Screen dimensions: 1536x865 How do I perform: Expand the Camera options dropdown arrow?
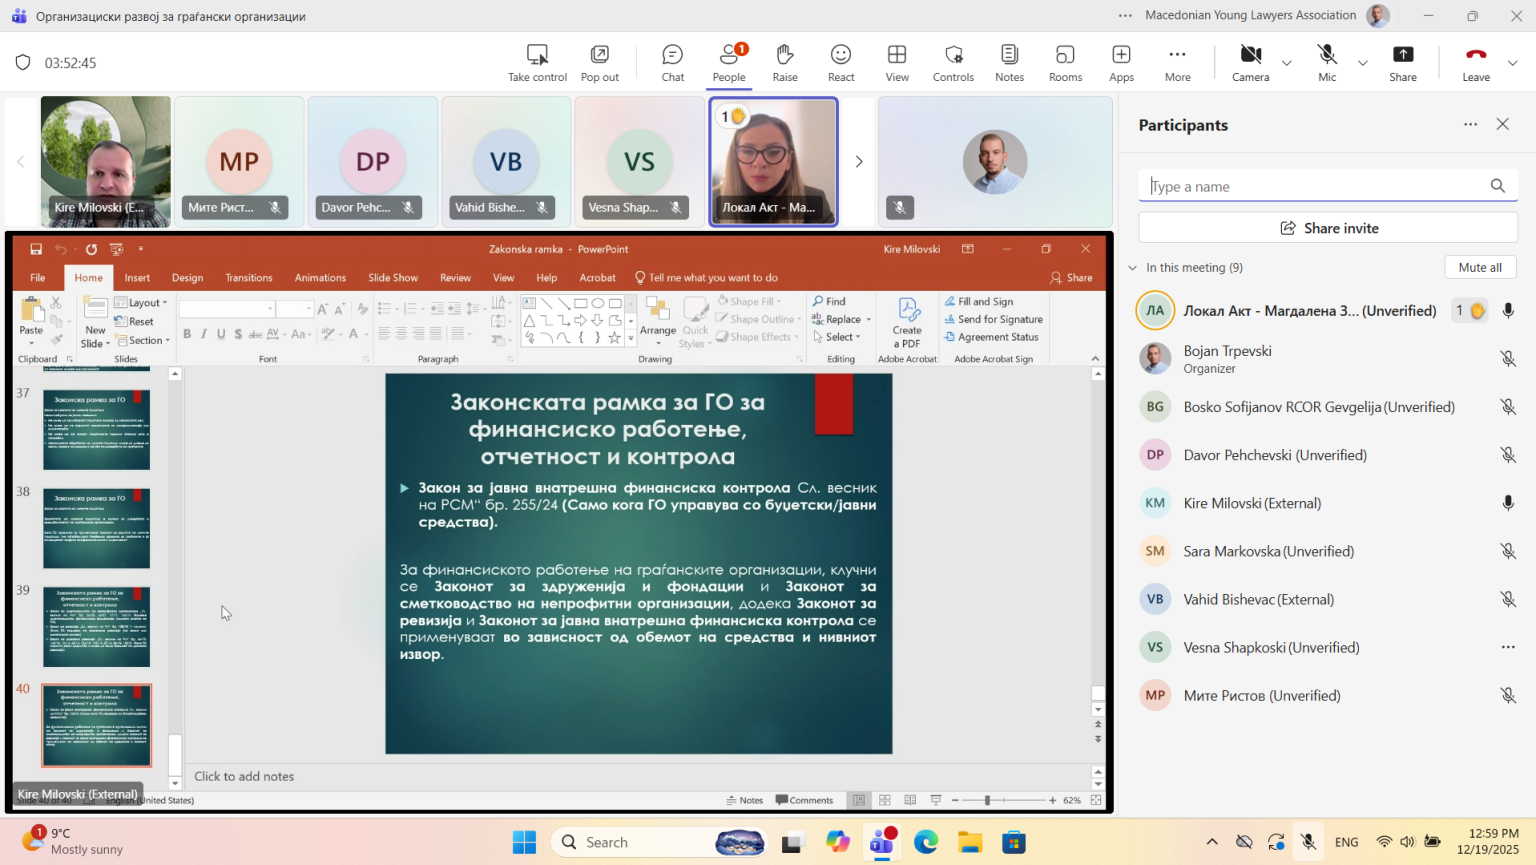tap(1287, 63)
